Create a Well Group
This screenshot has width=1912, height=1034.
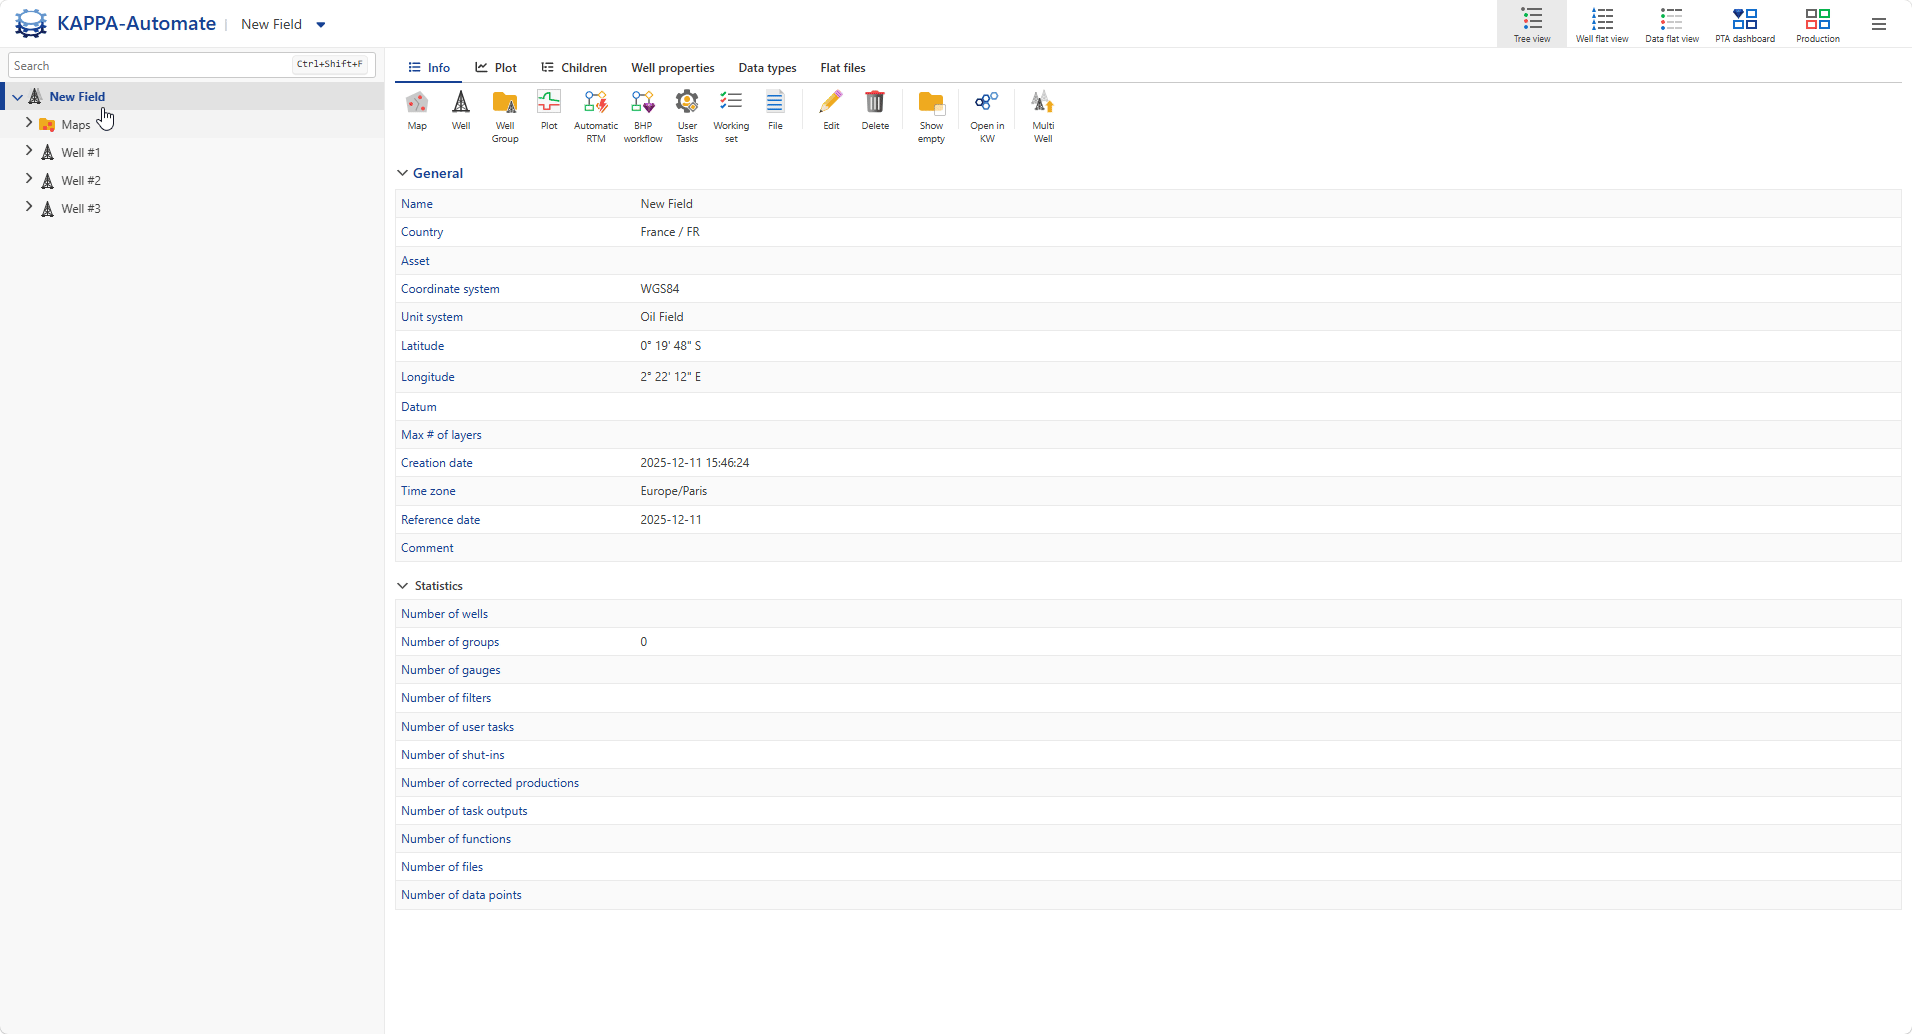point(505,117)
